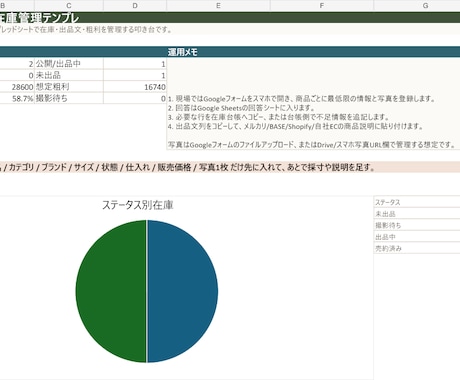Click 撮影待ち label in column C

point(69,98)
